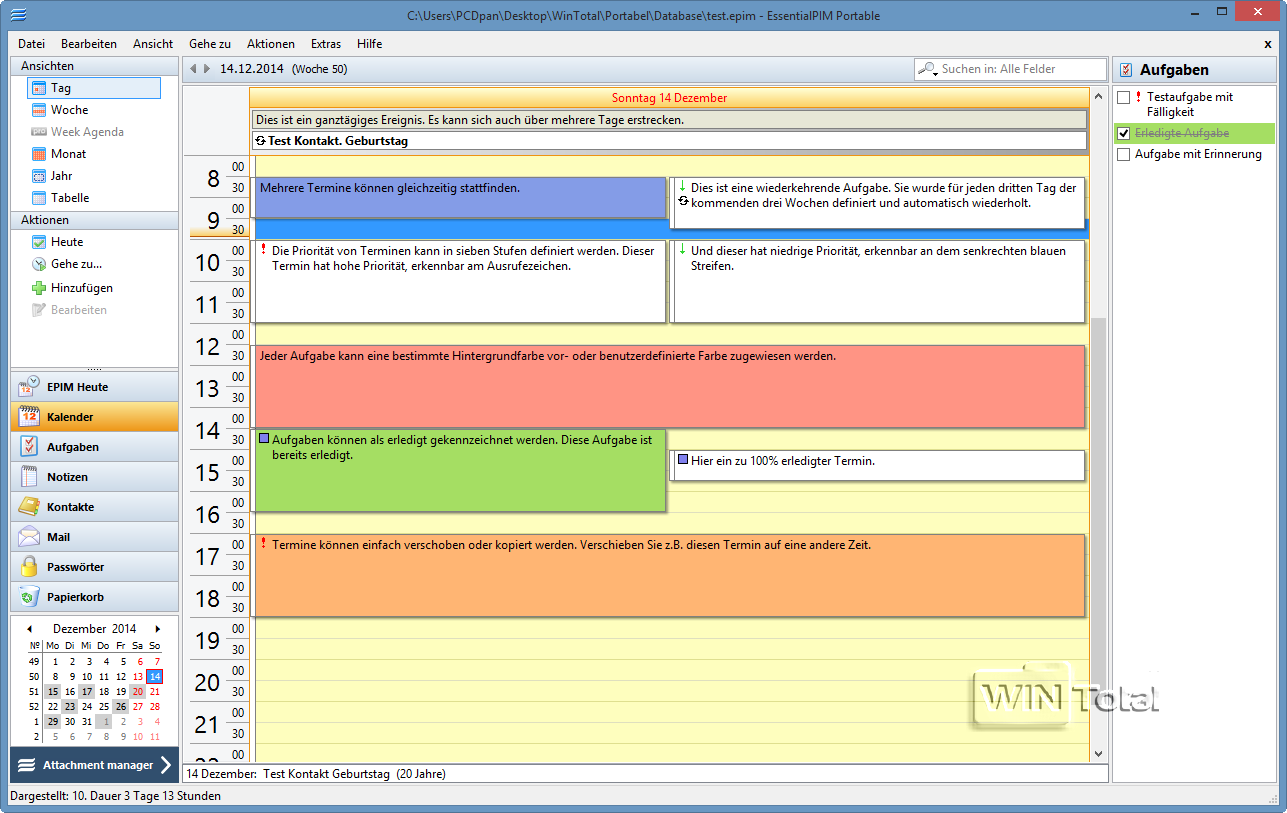
Task: Click the 'Sonntag 14 Dezember' day header
Action: [669, 98]
